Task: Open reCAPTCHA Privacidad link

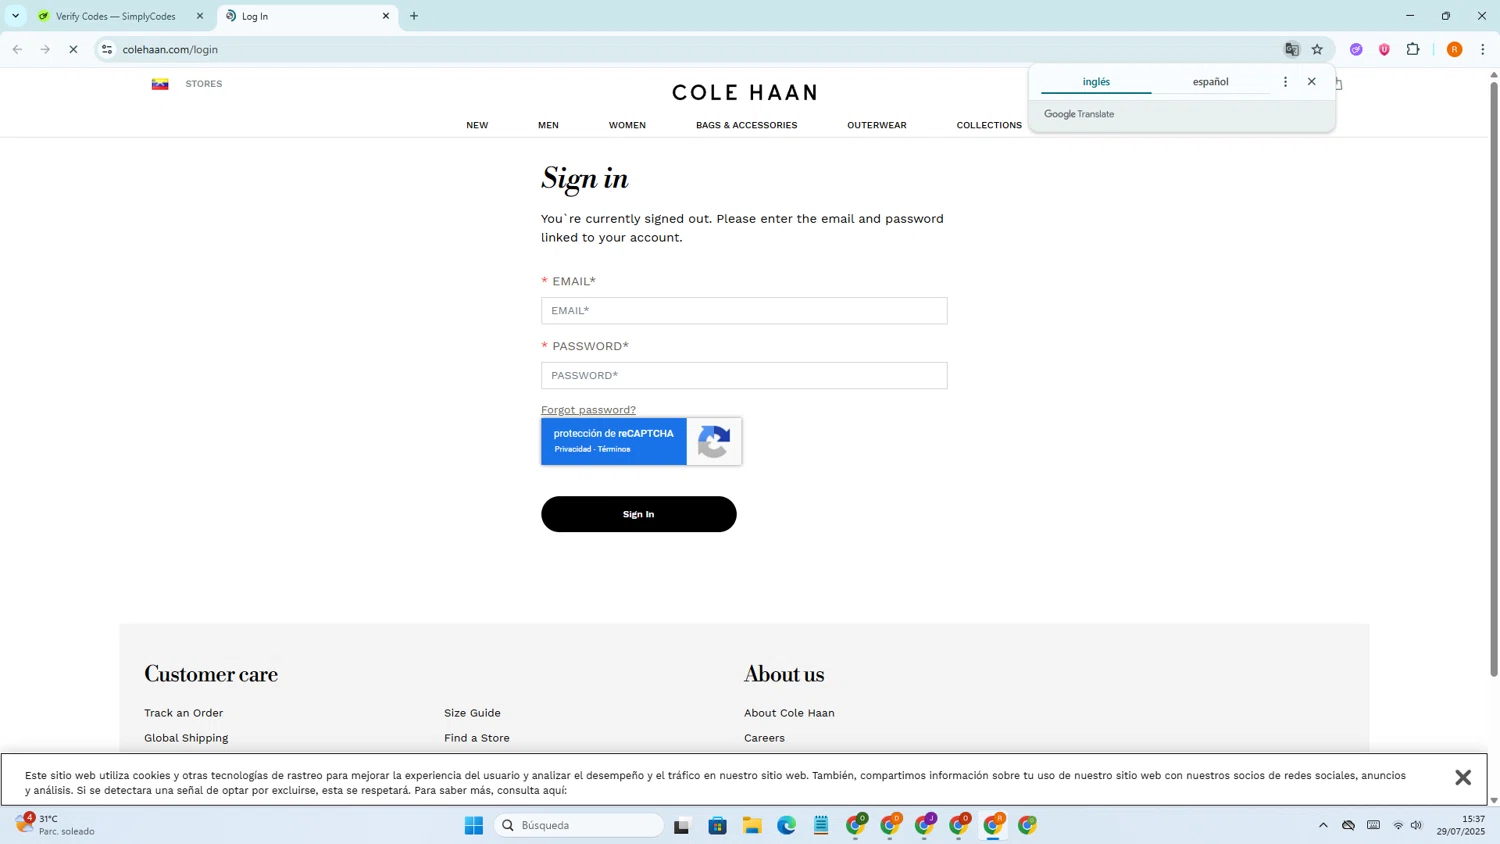Action: (x=573, y=450)
